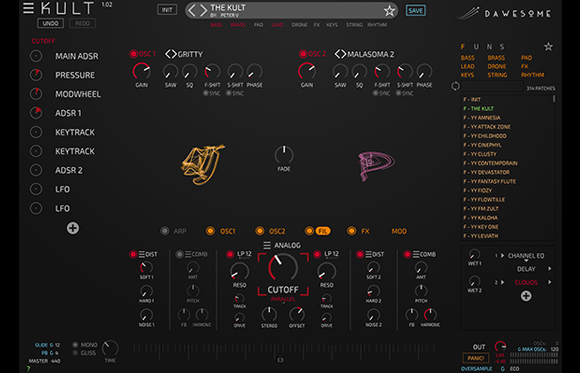This screenshot has height=373, width=580.
Task: Select F - YY AMNESIA patch
Action: coord(482,118)
